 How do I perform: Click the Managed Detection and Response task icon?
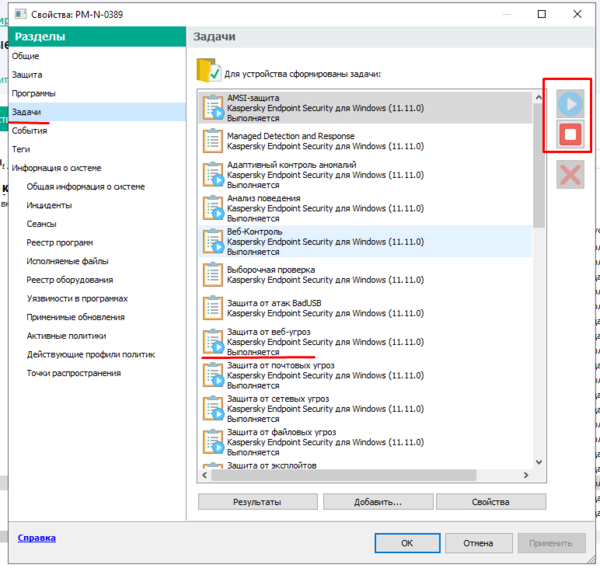pyautogui.click(x=213, y=141)
